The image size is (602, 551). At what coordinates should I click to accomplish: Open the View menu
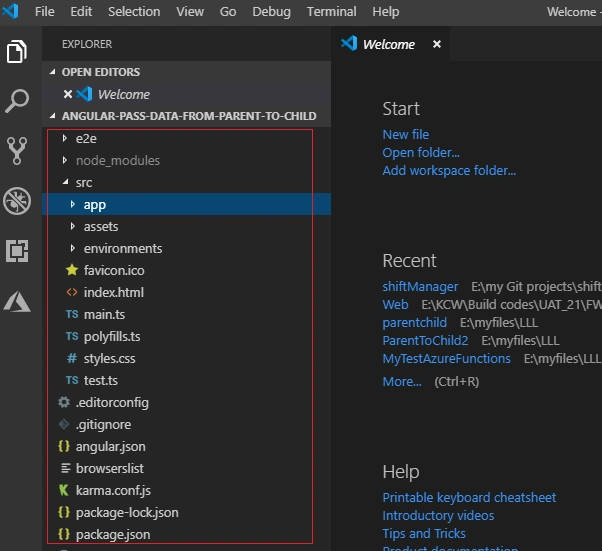click(190, 12)
